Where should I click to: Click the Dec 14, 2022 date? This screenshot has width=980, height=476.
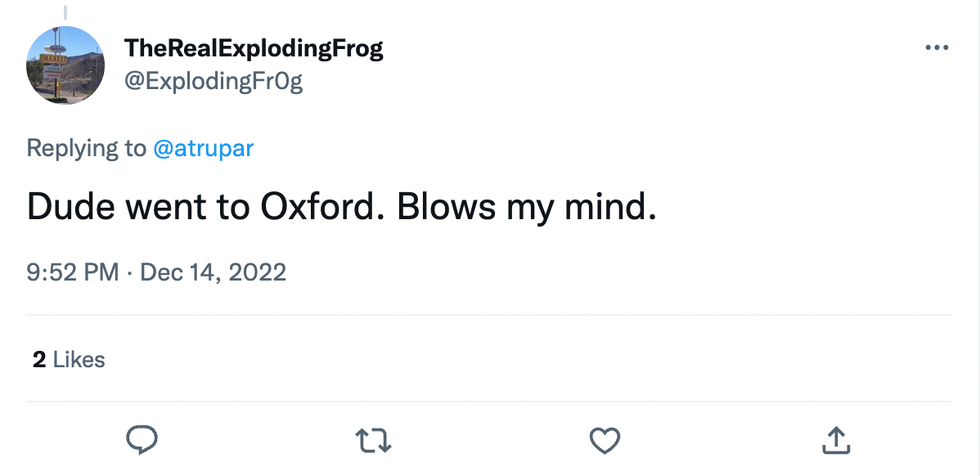point(213,272)
